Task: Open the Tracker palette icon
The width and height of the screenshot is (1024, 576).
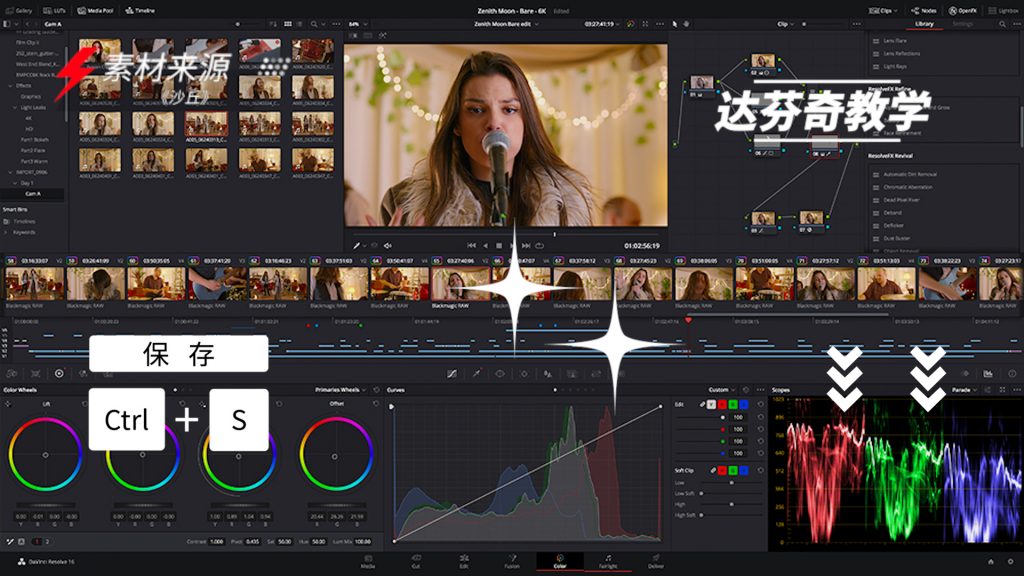Action: pos(524,374)
